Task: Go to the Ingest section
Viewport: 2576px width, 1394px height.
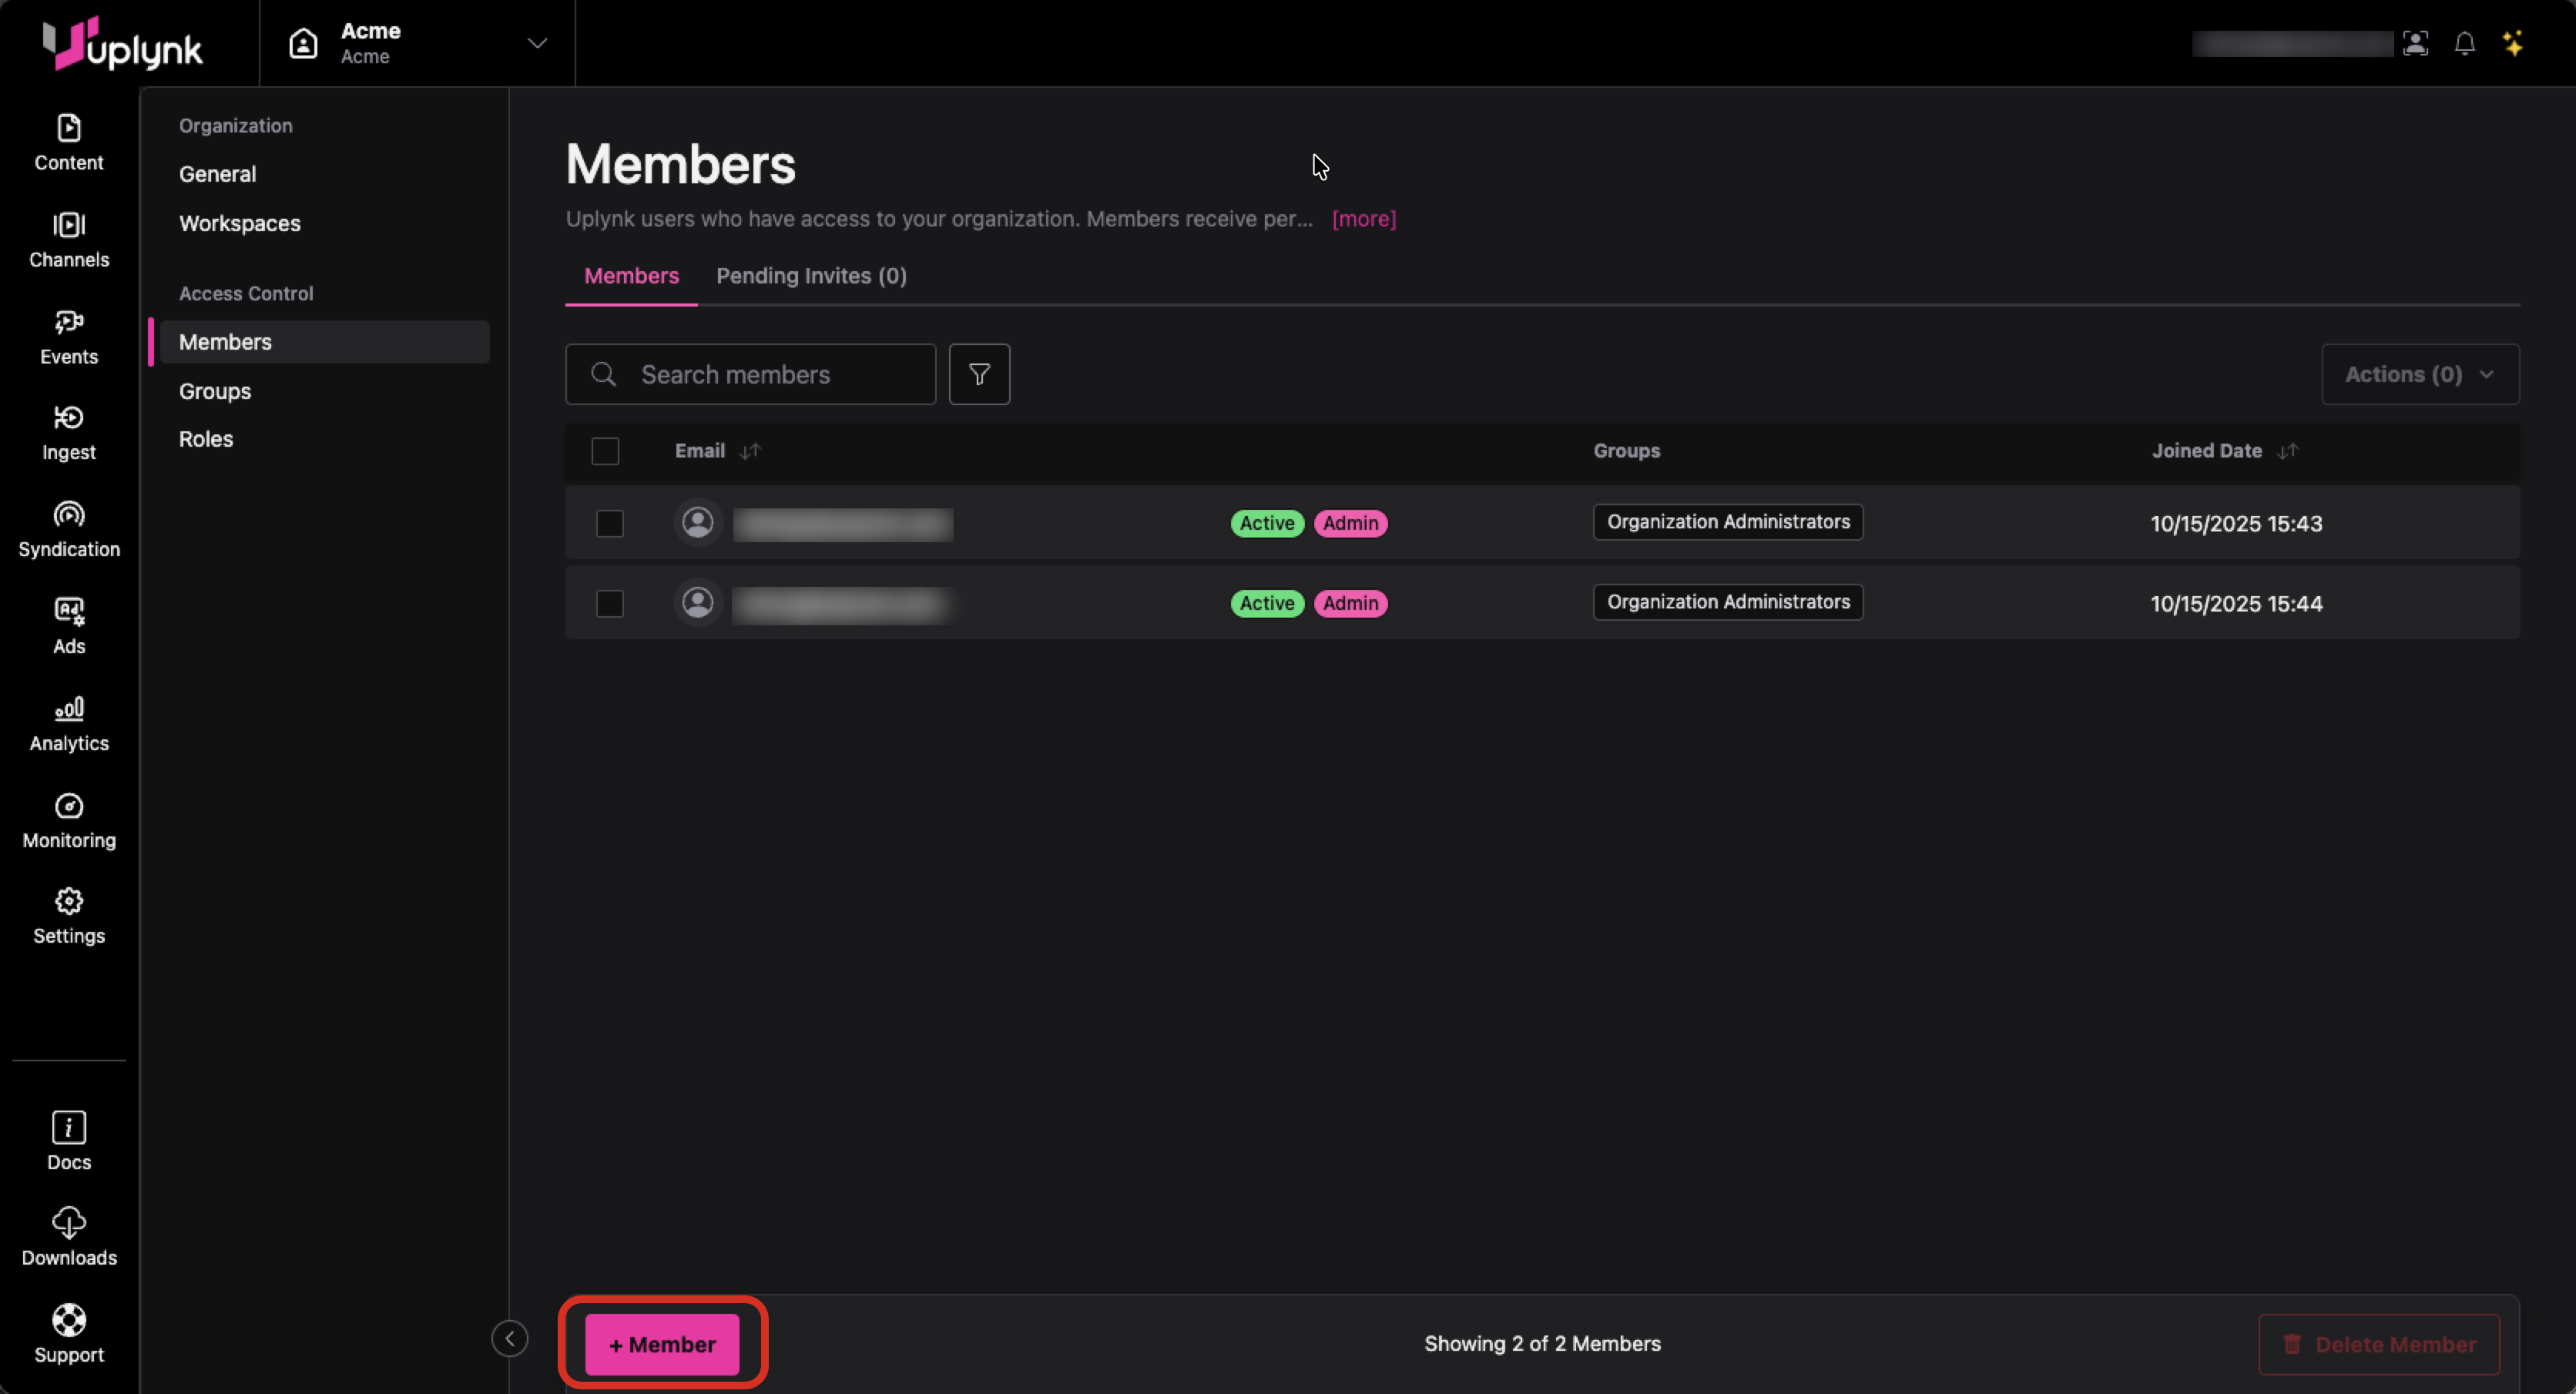Action: click(69, 433)
